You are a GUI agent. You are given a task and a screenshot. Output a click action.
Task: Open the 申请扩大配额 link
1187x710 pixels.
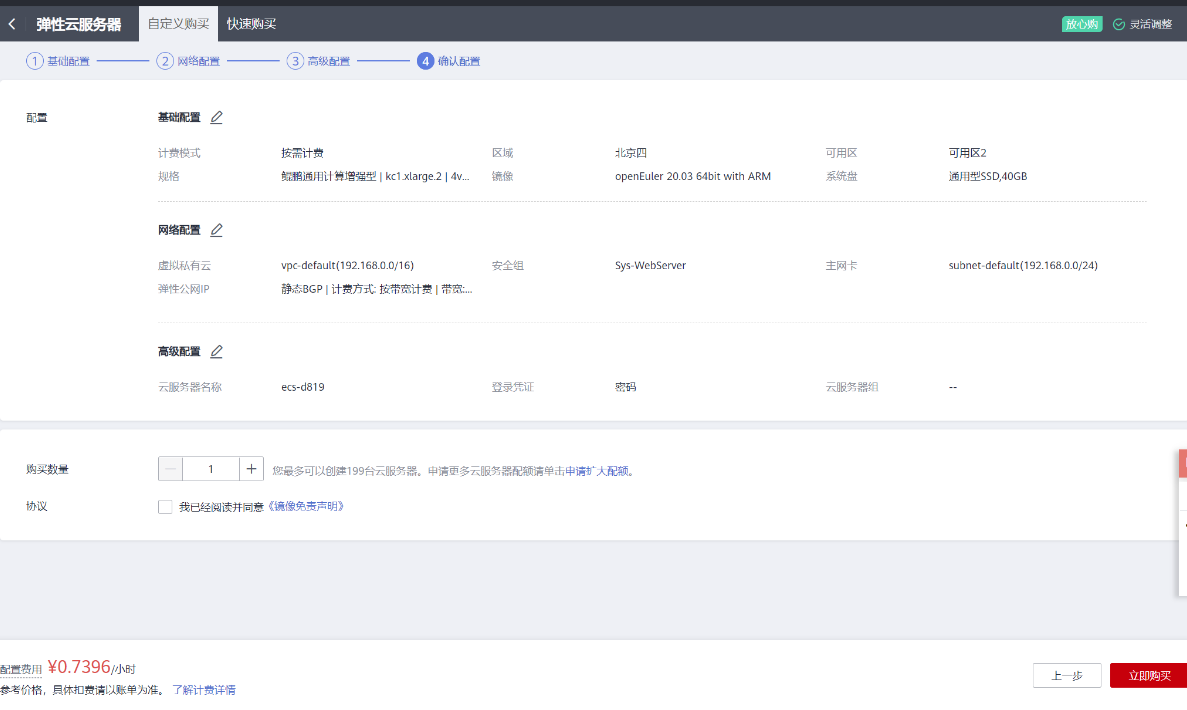coord(597,471)
